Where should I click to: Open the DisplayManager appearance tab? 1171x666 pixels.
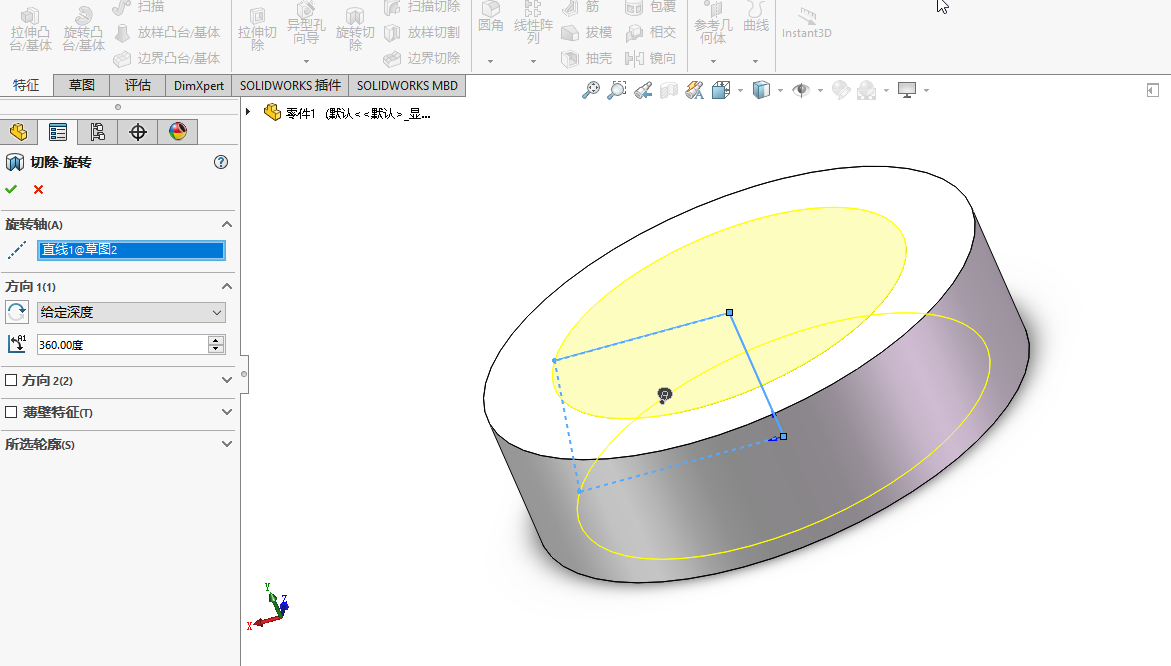click(x=178, y=132)
